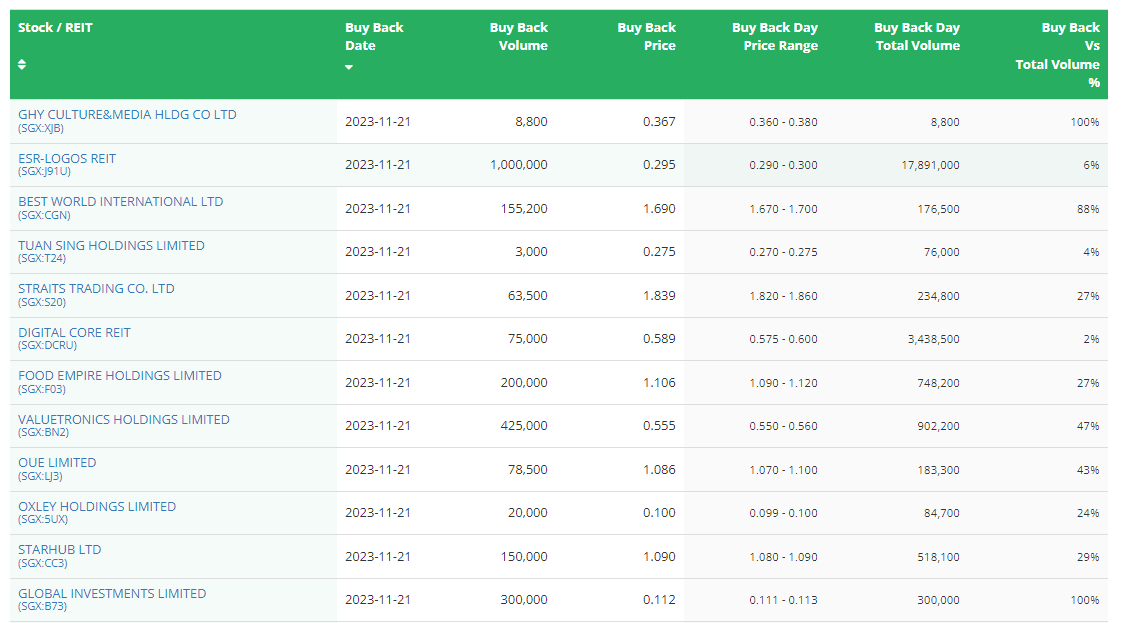This screenshot has width=1122, height=623.
Task: Select ticker text (SGX:J91U)
Action: click(x=44, y=172)
